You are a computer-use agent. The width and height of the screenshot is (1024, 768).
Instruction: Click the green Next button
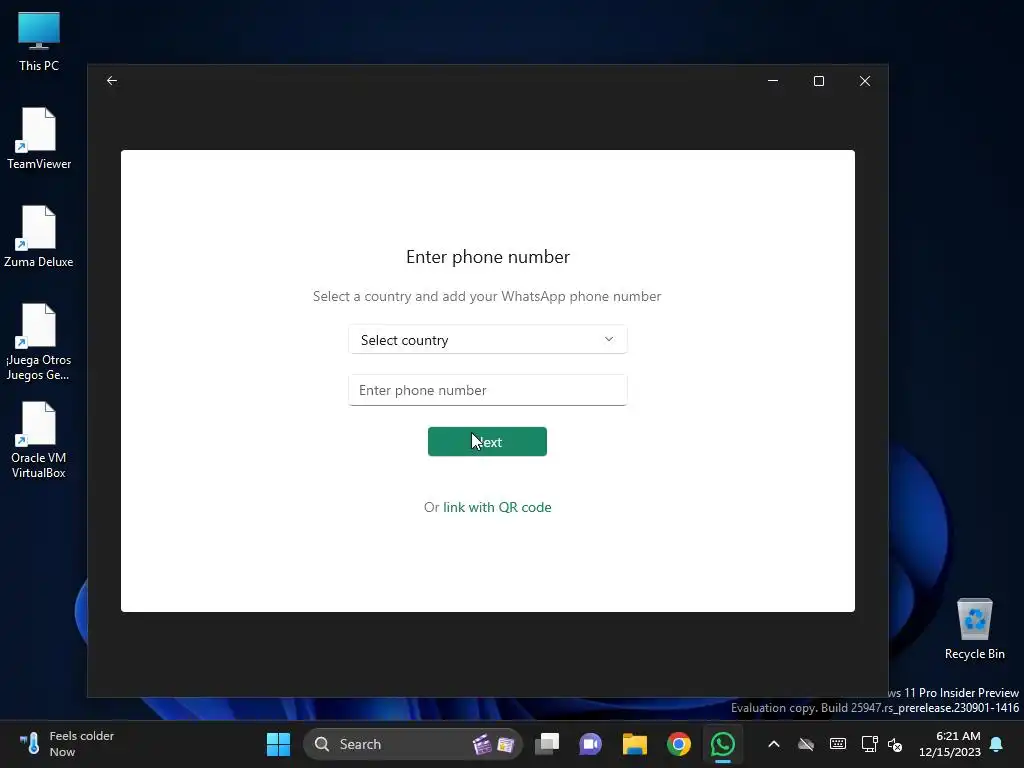tap(487, 441)
